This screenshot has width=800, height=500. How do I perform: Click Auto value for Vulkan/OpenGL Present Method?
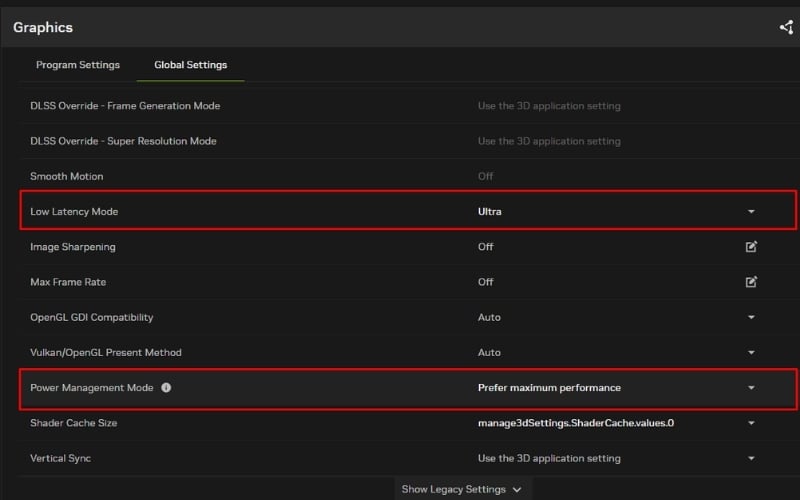[x=489, y=353]
